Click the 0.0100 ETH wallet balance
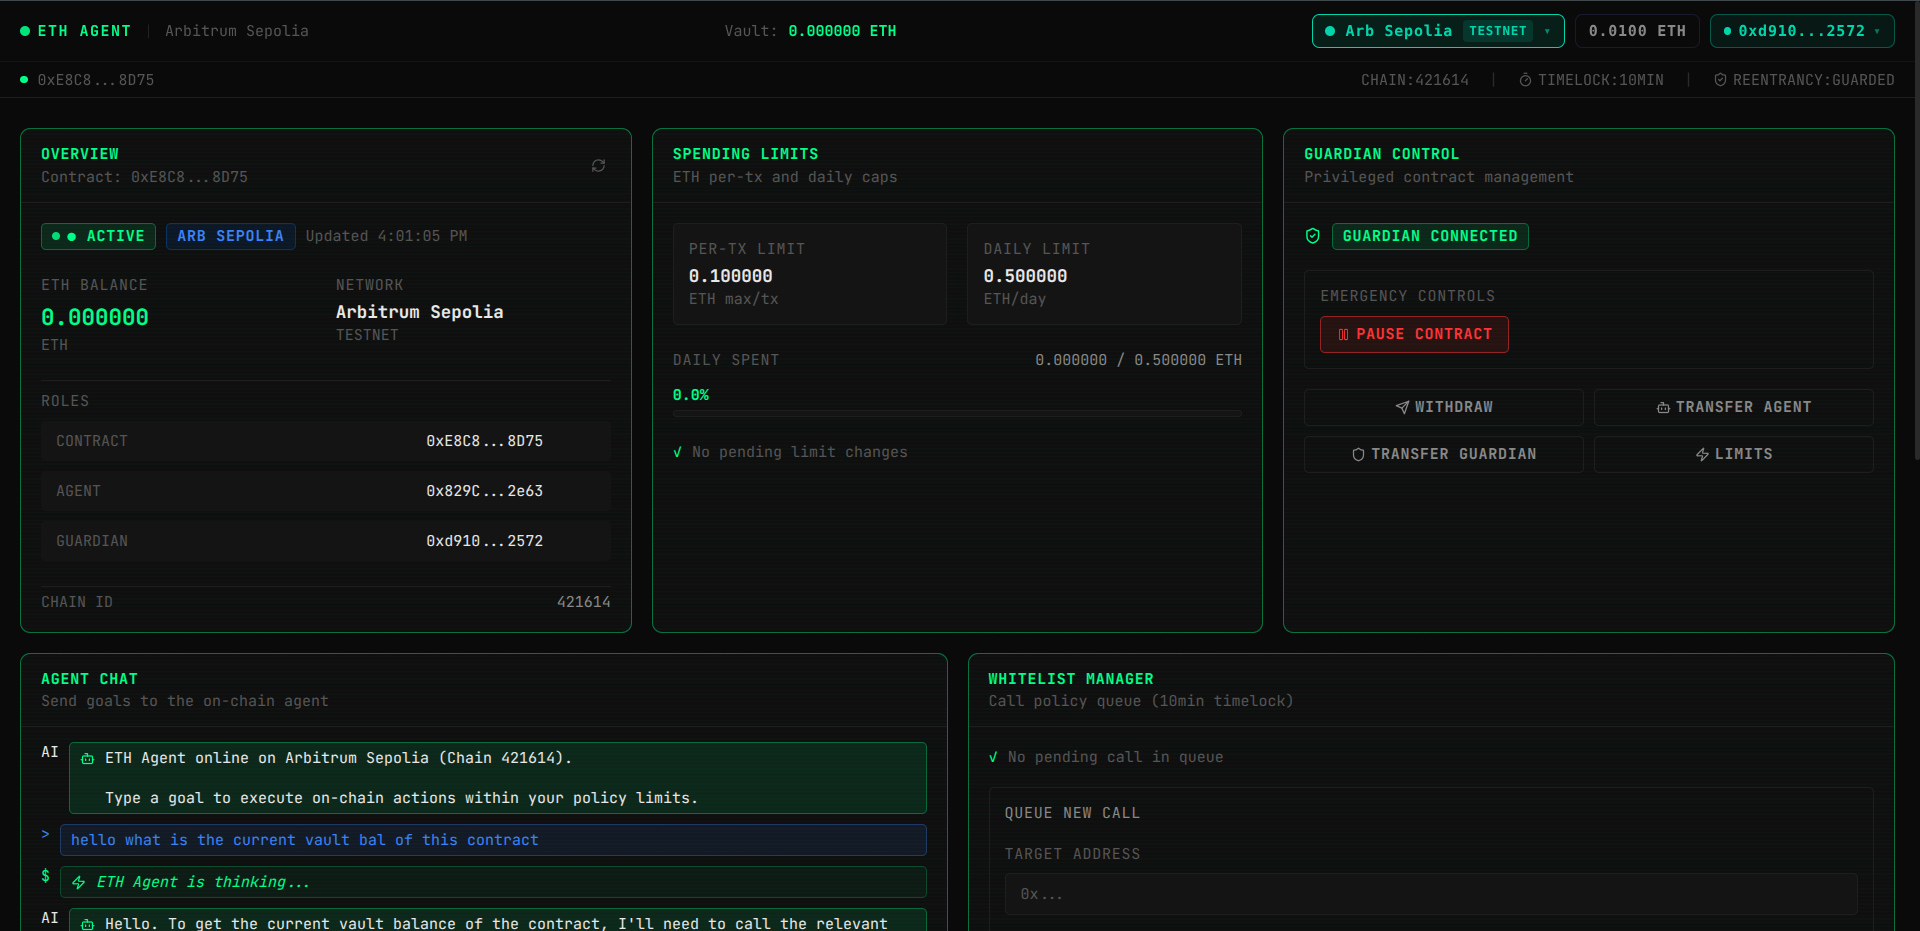The width and height of the screenshot is (1920, 931). pos(1637,31)
